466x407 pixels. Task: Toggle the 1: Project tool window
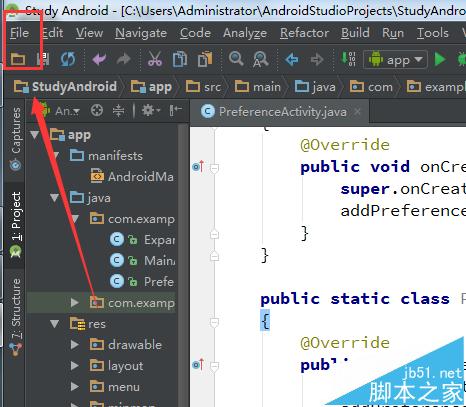[x=15, y=225]
